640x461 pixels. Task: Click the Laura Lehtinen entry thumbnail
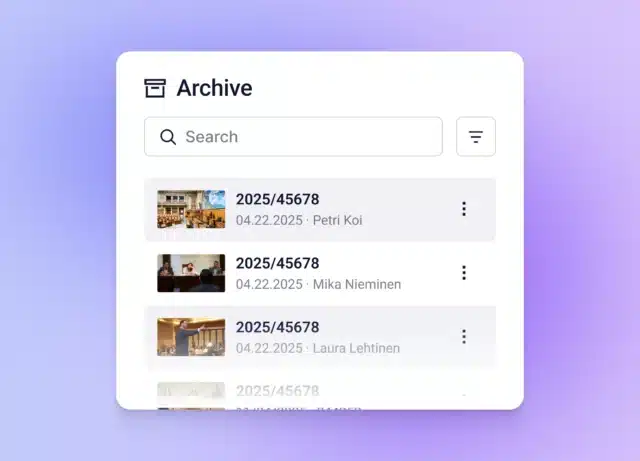pyautogui.click(x=191, y=337)
